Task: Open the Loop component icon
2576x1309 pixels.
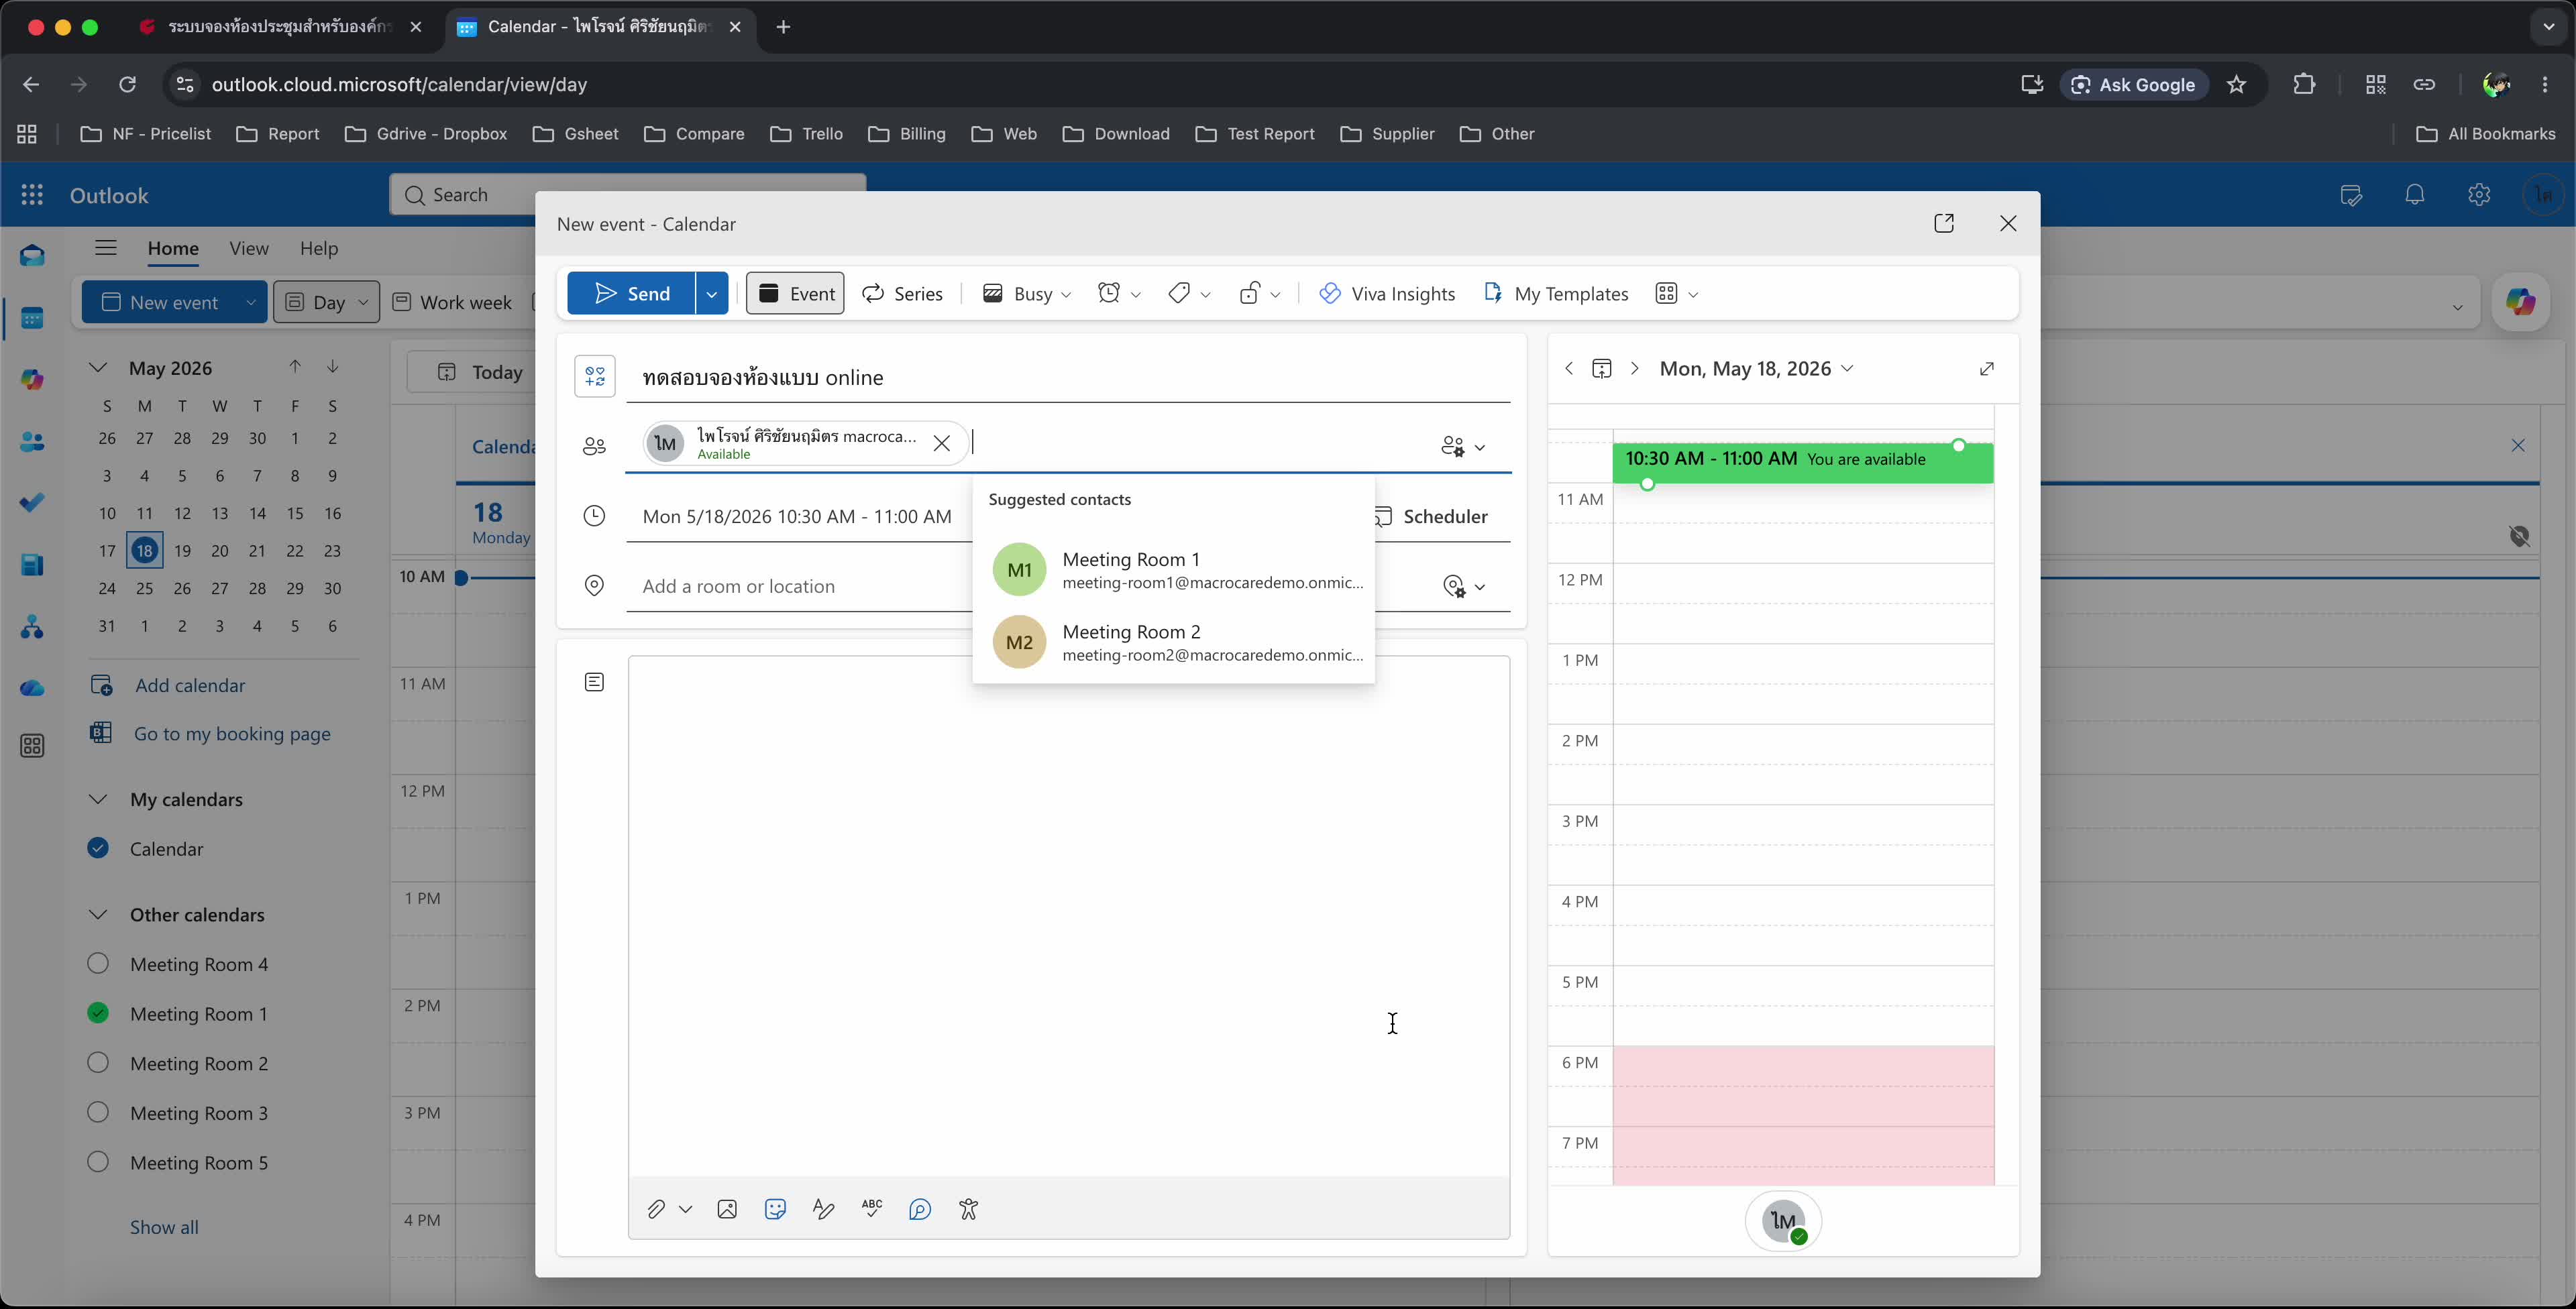Action: click(x=920, y=1210)
